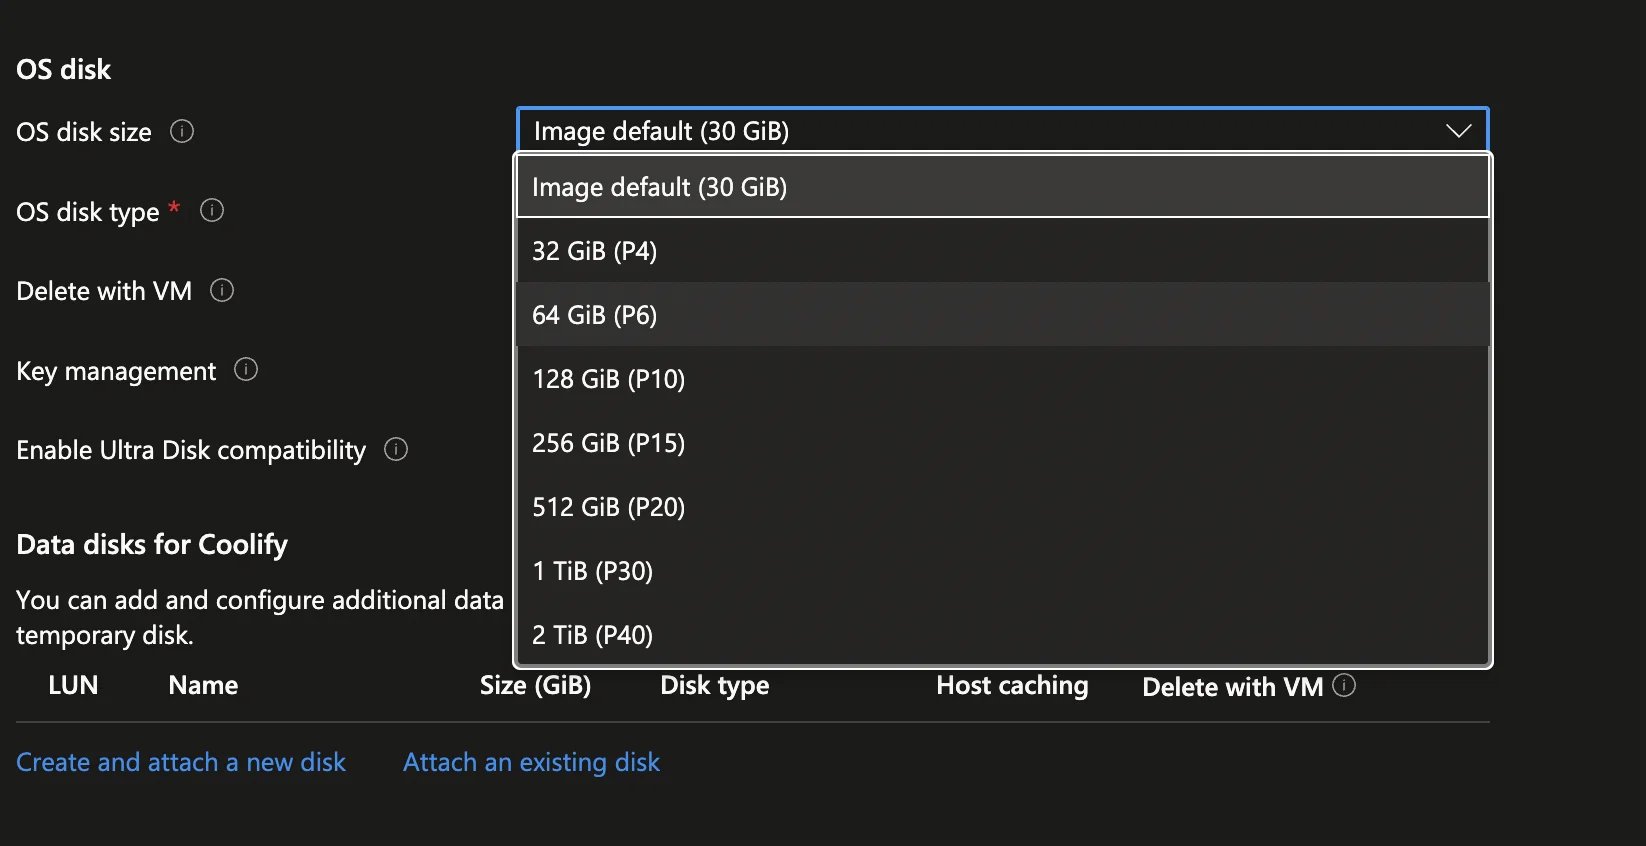Screen dimensions: 1646x846
Task: Select 64 GiB (P6) disk size
Action: click(1002, 315)
